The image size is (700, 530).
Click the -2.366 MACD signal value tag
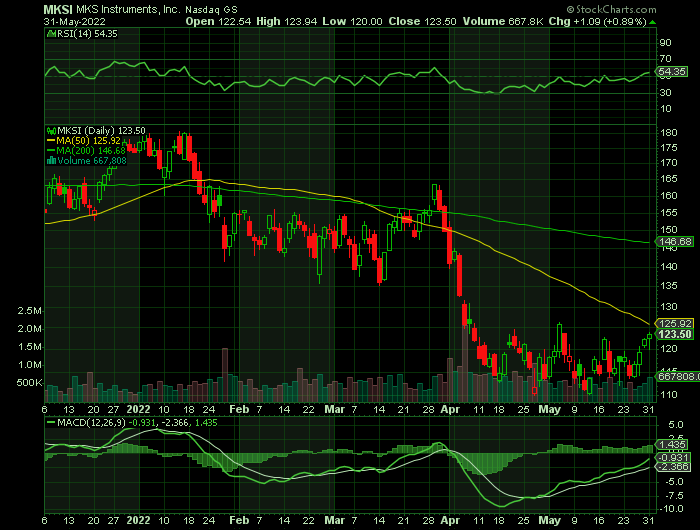click(x=674, y=467)
